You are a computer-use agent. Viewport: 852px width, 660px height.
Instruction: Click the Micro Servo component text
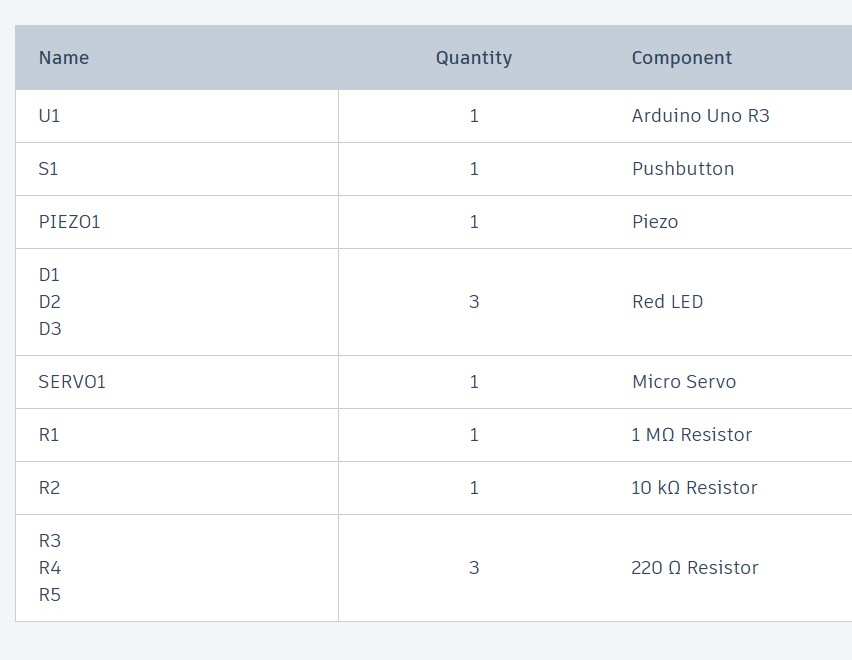point(684,382)
